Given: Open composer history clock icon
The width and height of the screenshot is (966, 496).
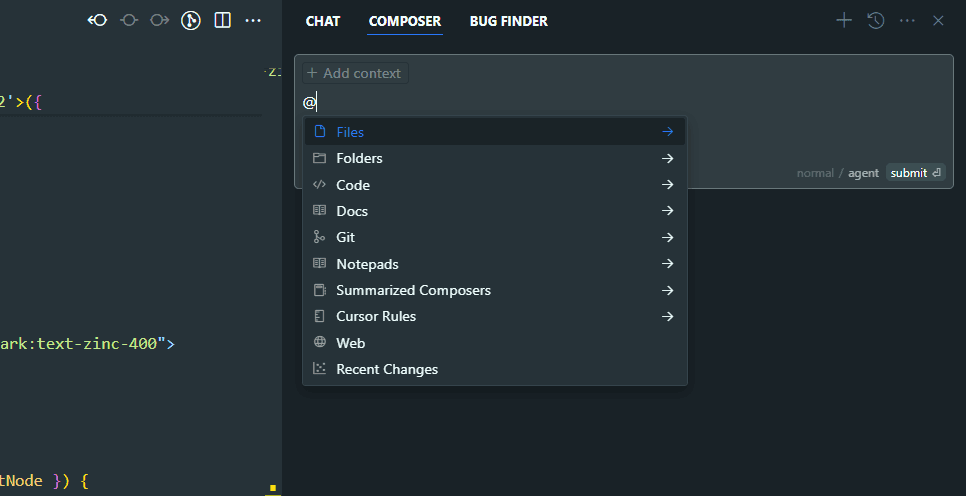Looking at the screenshot, I should click(x=876, y=20).
